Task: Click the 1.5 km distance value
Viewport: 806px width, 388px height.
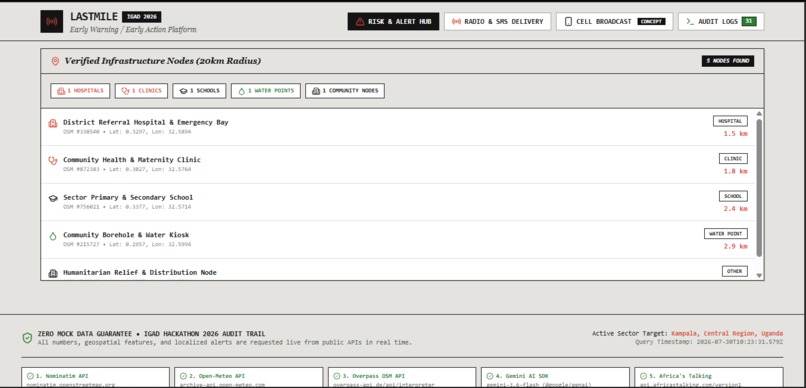Action: click(x=736, y=134)
